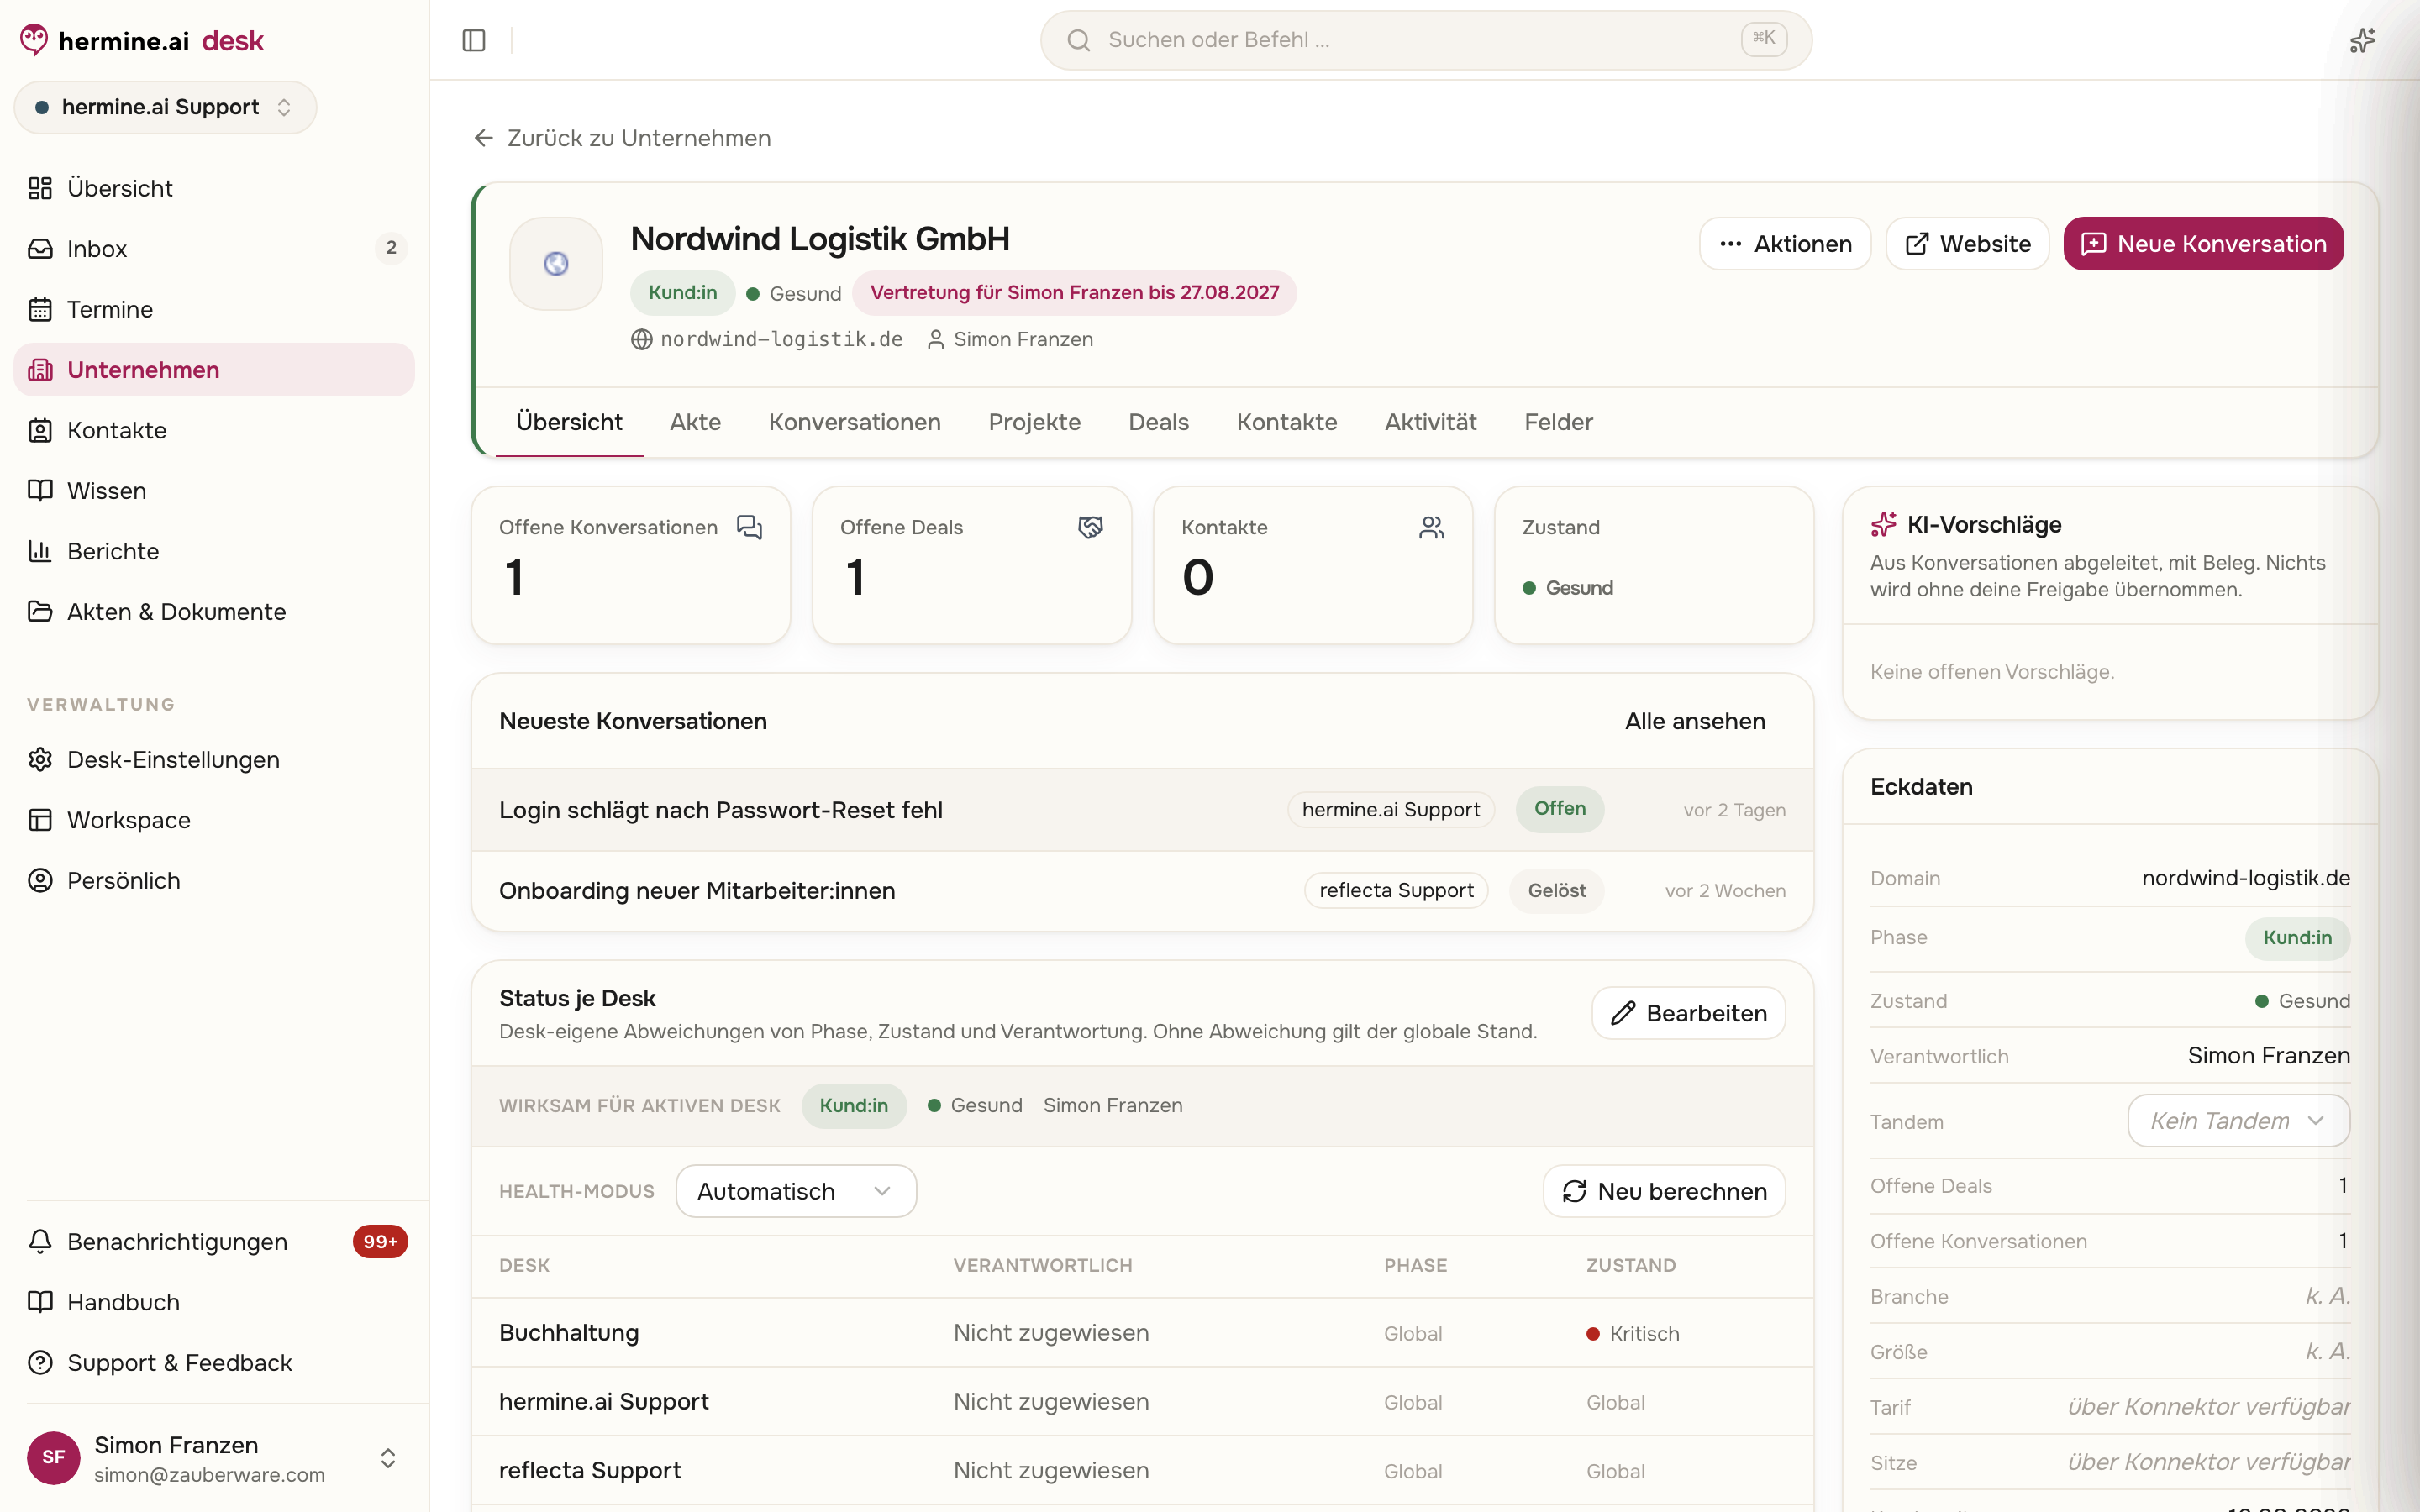Open Benachrichtigungen notifications
Viewport: 2420px width, 1512px height.
(x=214, y=1241)
